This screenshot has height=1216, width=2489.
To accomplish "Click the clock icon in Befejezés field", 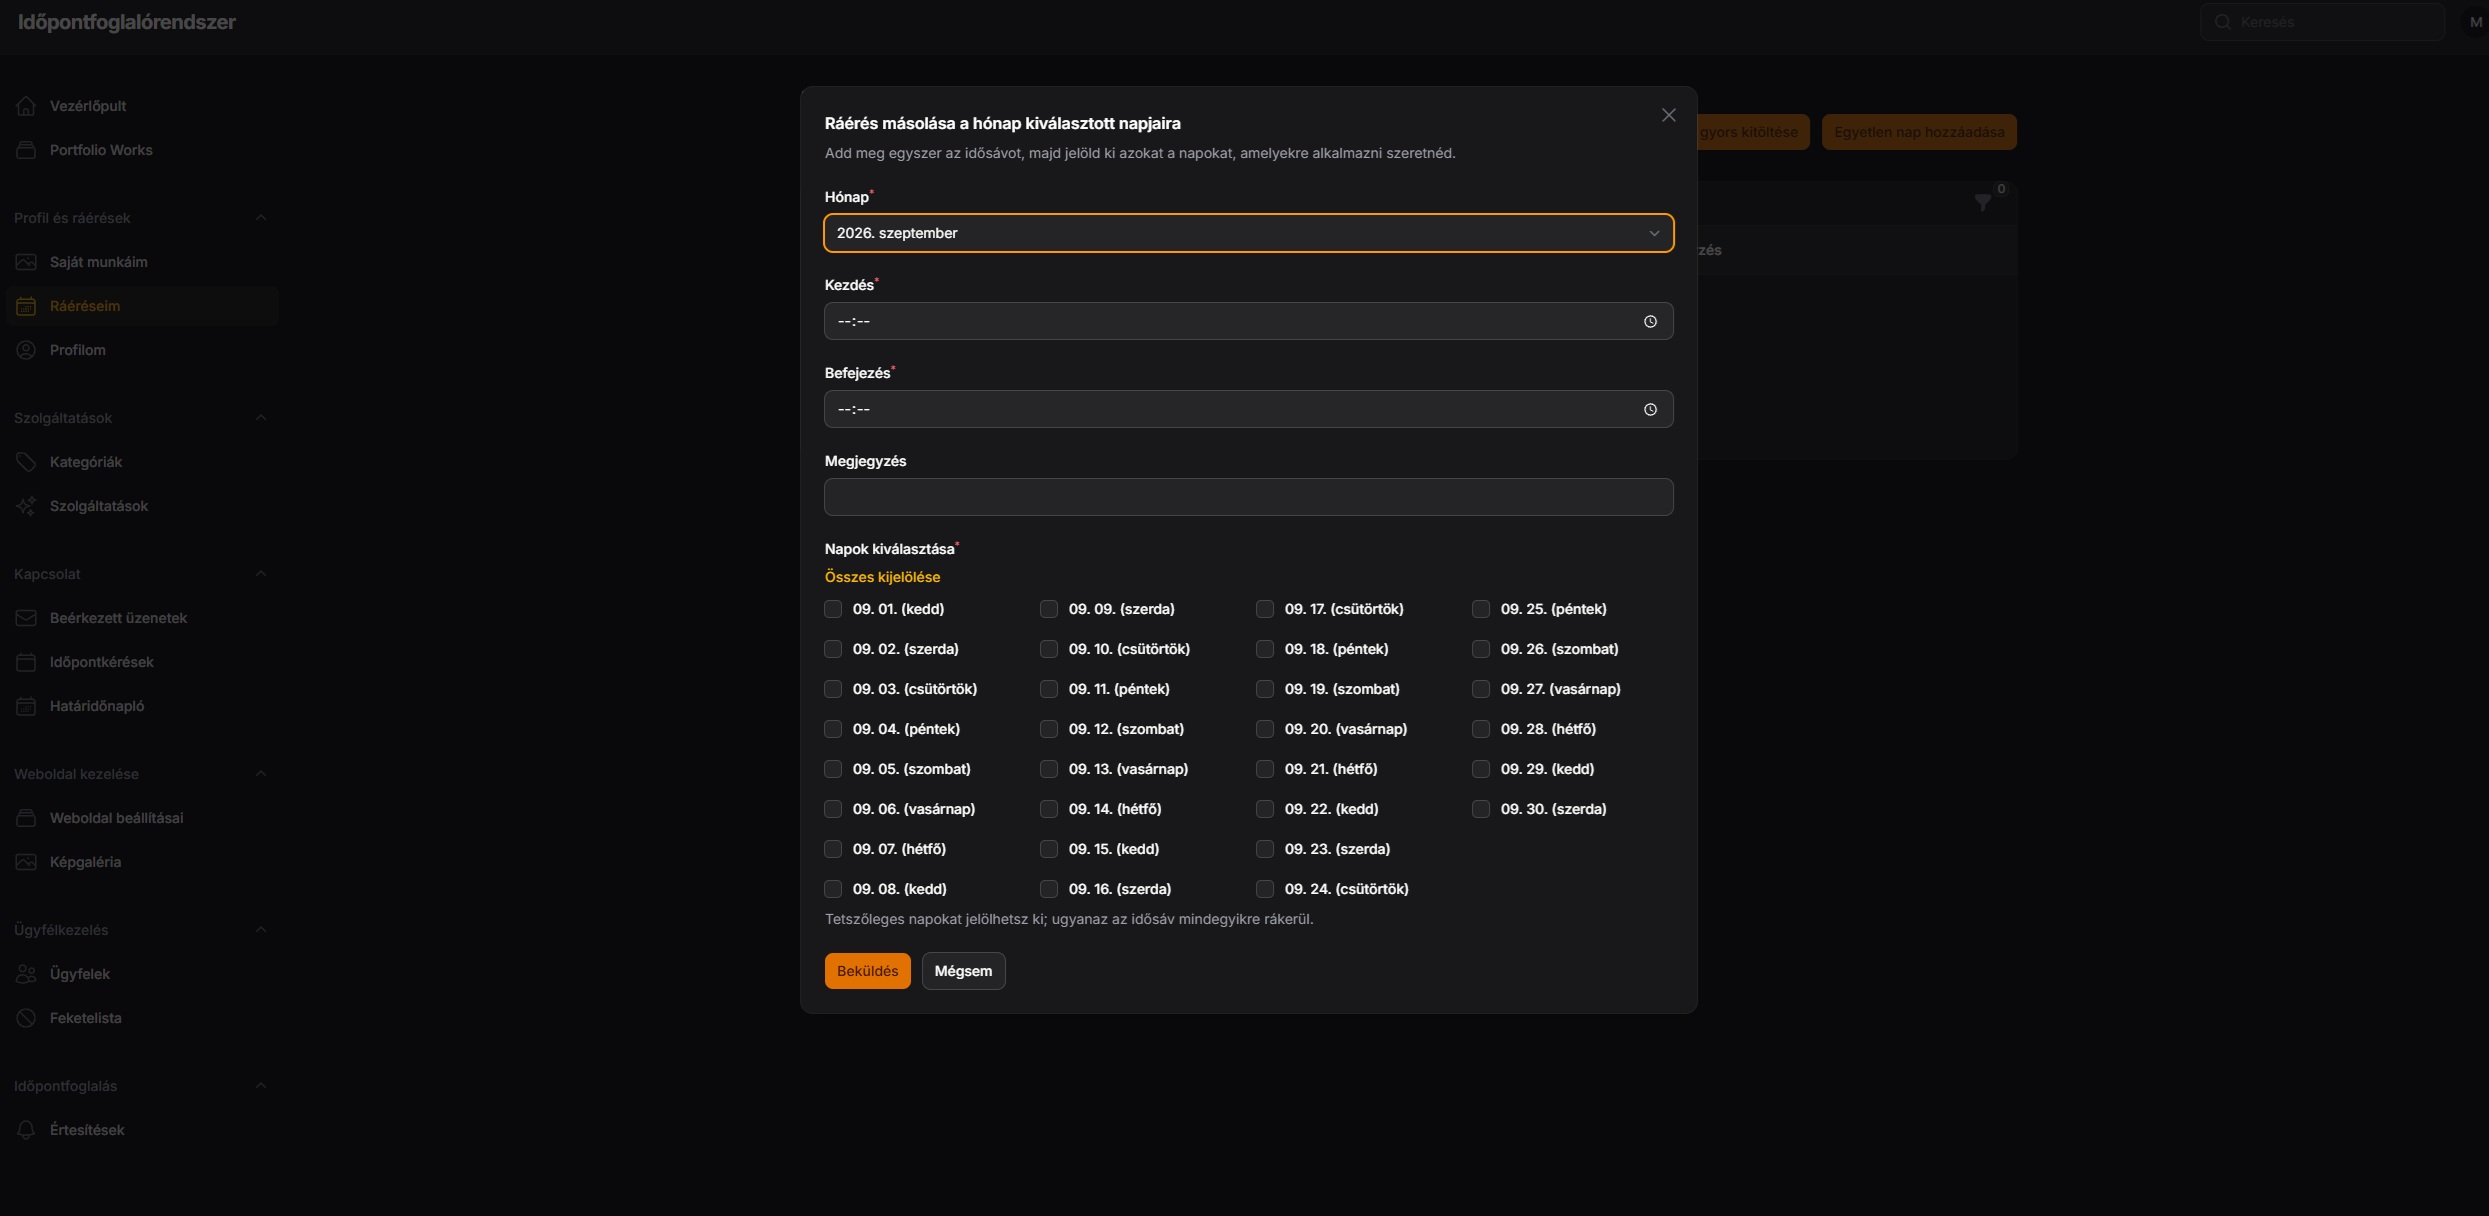I will click(1650, 409).
